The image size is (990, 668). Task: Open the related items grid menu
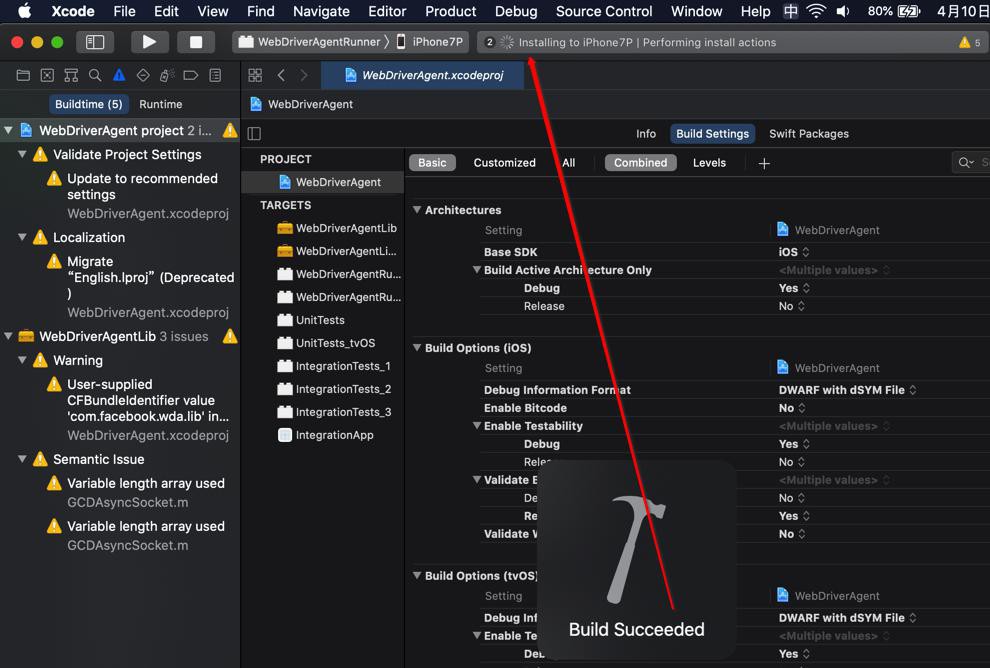point(255,76)
